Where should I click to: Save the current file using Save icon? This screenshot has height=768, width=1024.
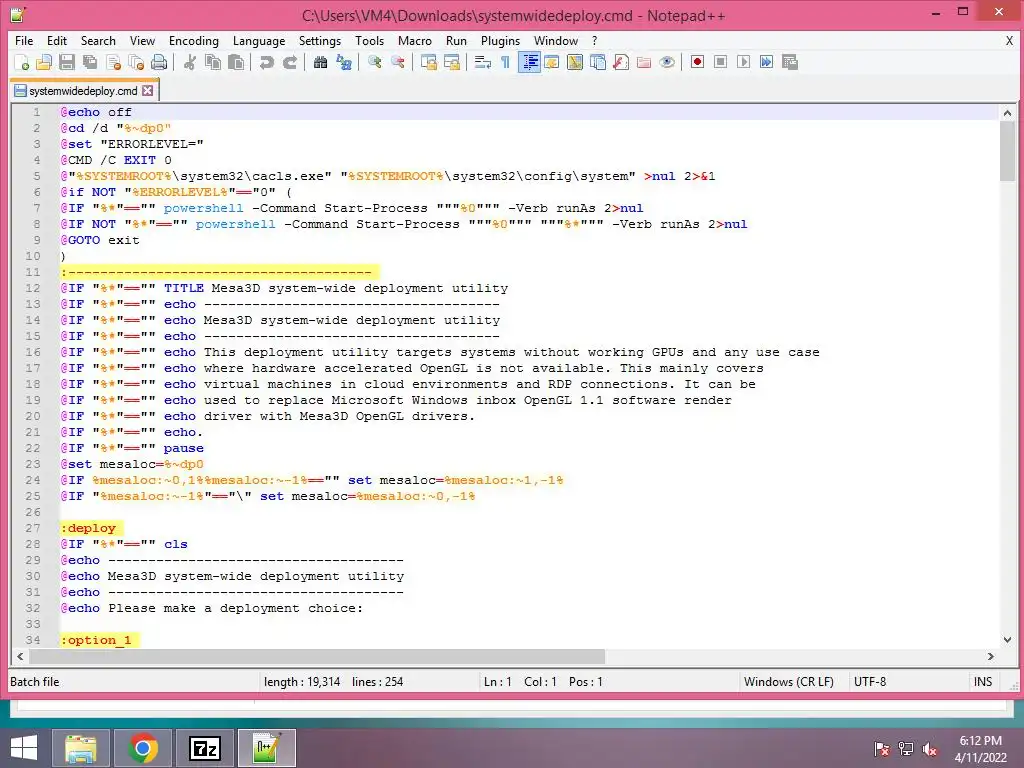(67, 62)
